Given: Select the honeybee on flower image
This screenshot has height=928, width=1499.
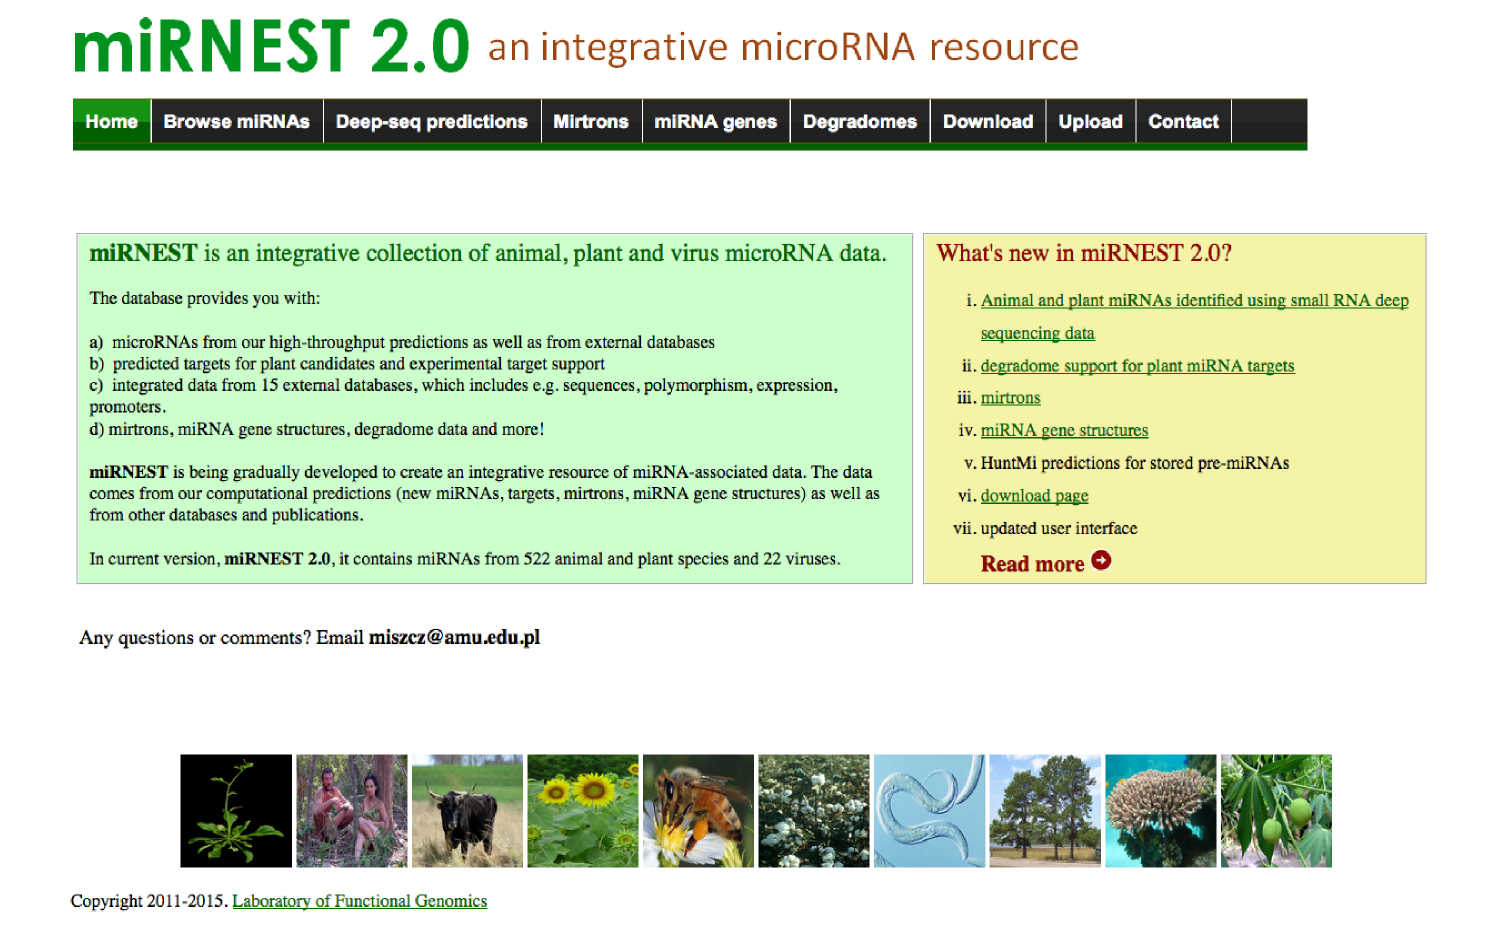Looking at the screenshot, I should pos(698,810).
